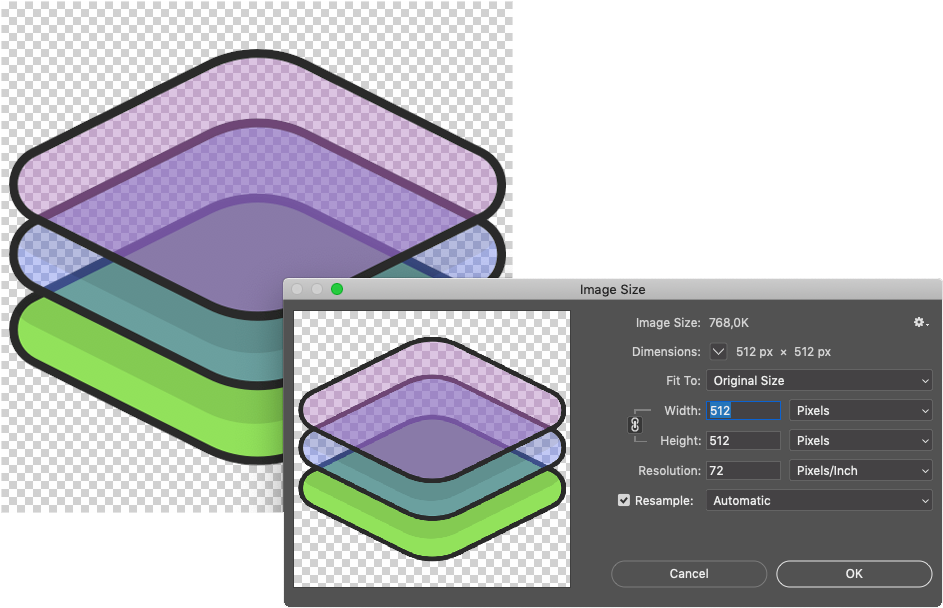Screen dimensions: 943x608
Task: Uncheck the Resample checkbox
Action: pos(624,500)
